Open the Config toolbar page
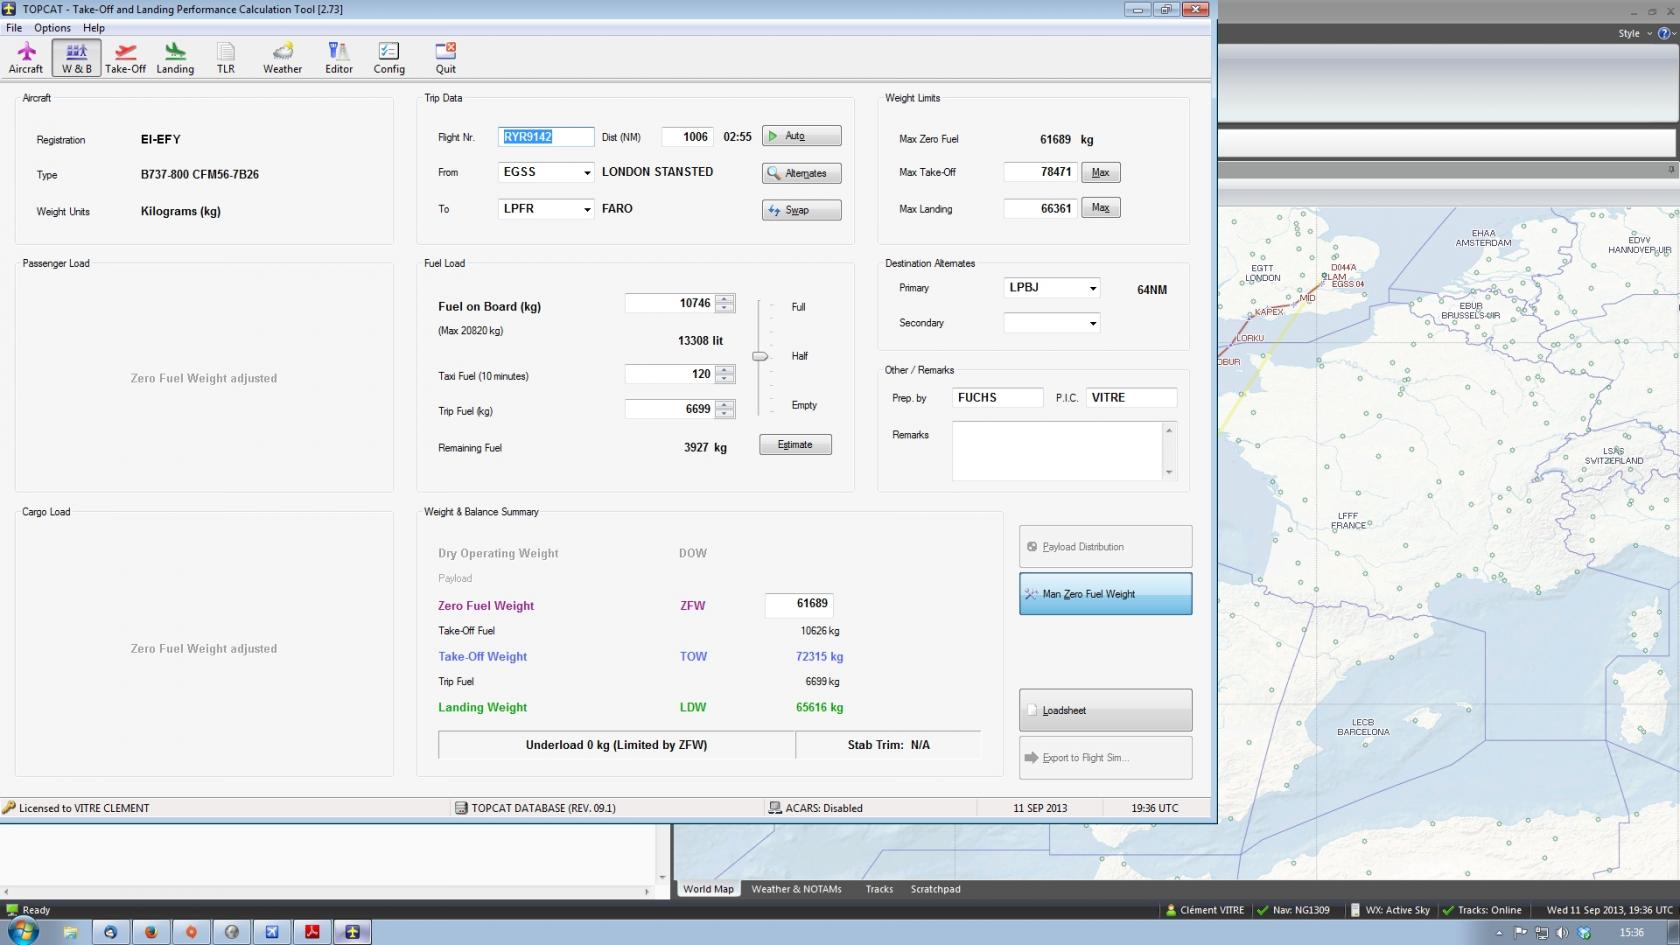The image size is (1680, 945). point(389,58)
